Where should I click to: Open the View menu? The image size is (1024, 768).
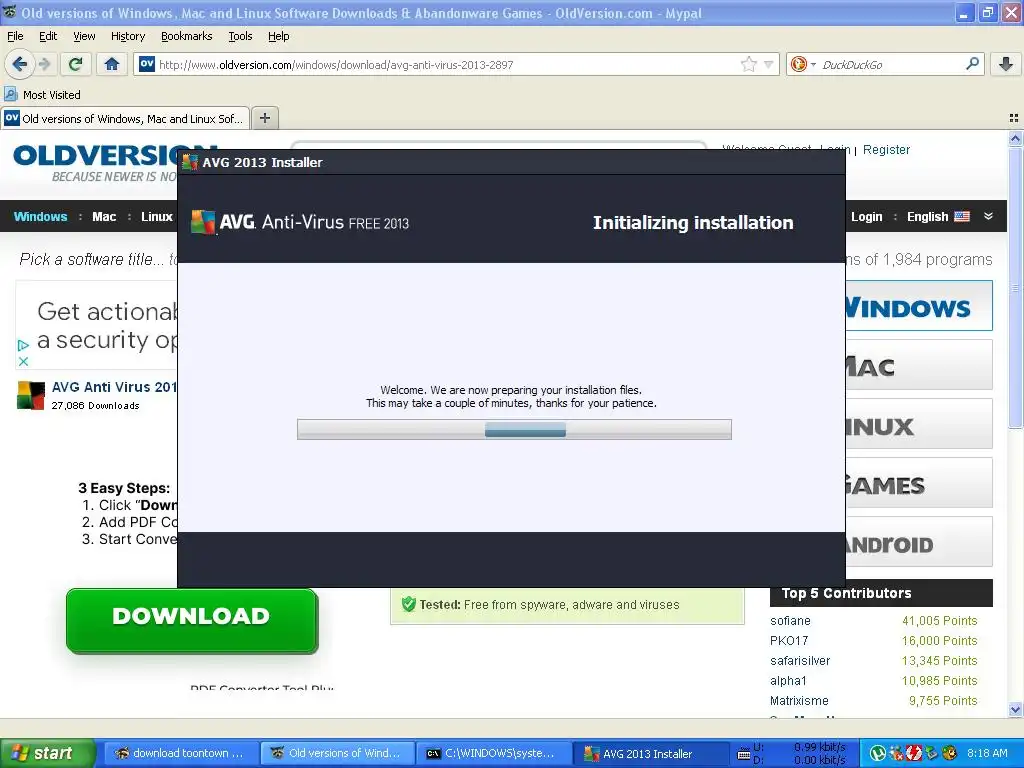[x=84, y=36]
